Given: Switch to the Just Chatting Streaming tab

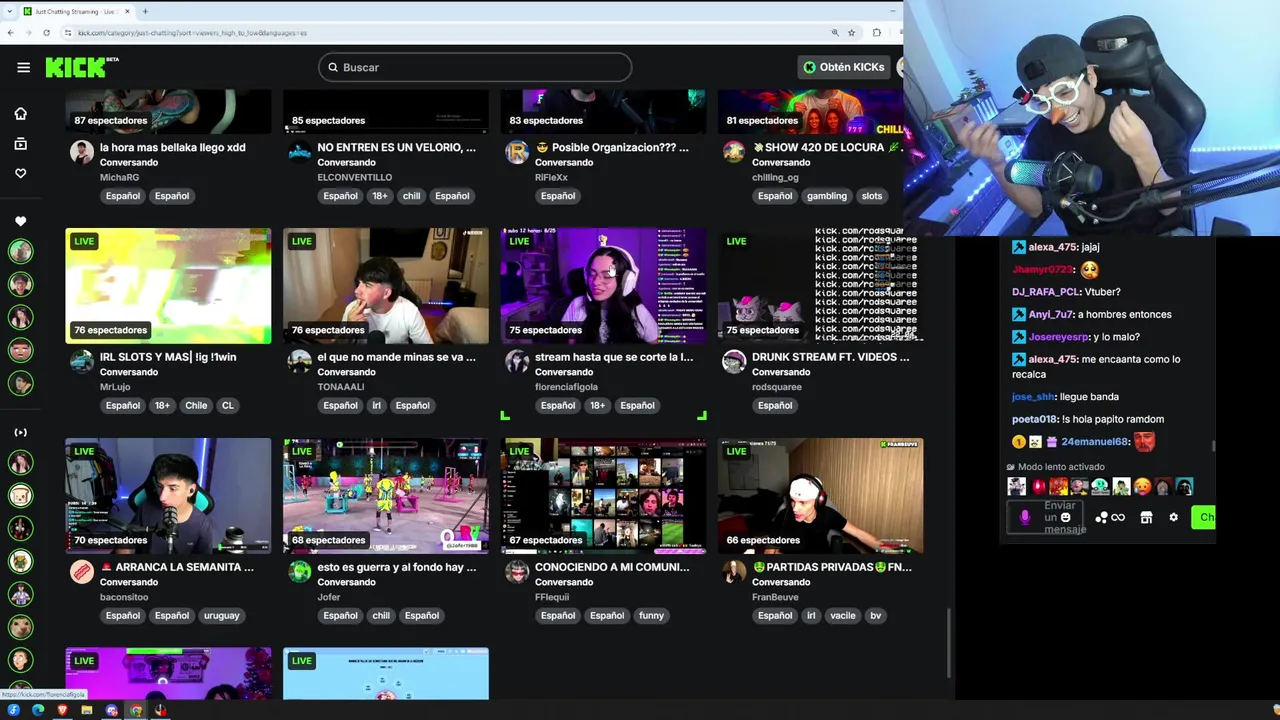Looking at the screenshot, I should 76,11.
